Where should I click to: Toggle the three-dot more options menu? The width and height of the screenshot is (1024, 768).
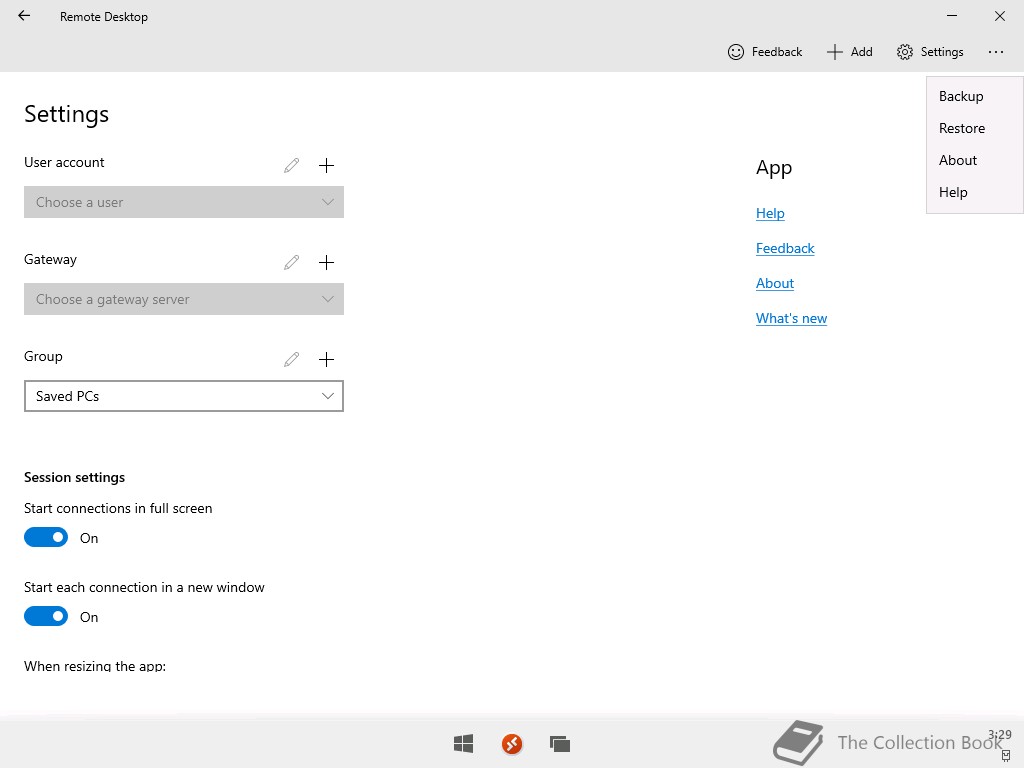tap(995, 52)
